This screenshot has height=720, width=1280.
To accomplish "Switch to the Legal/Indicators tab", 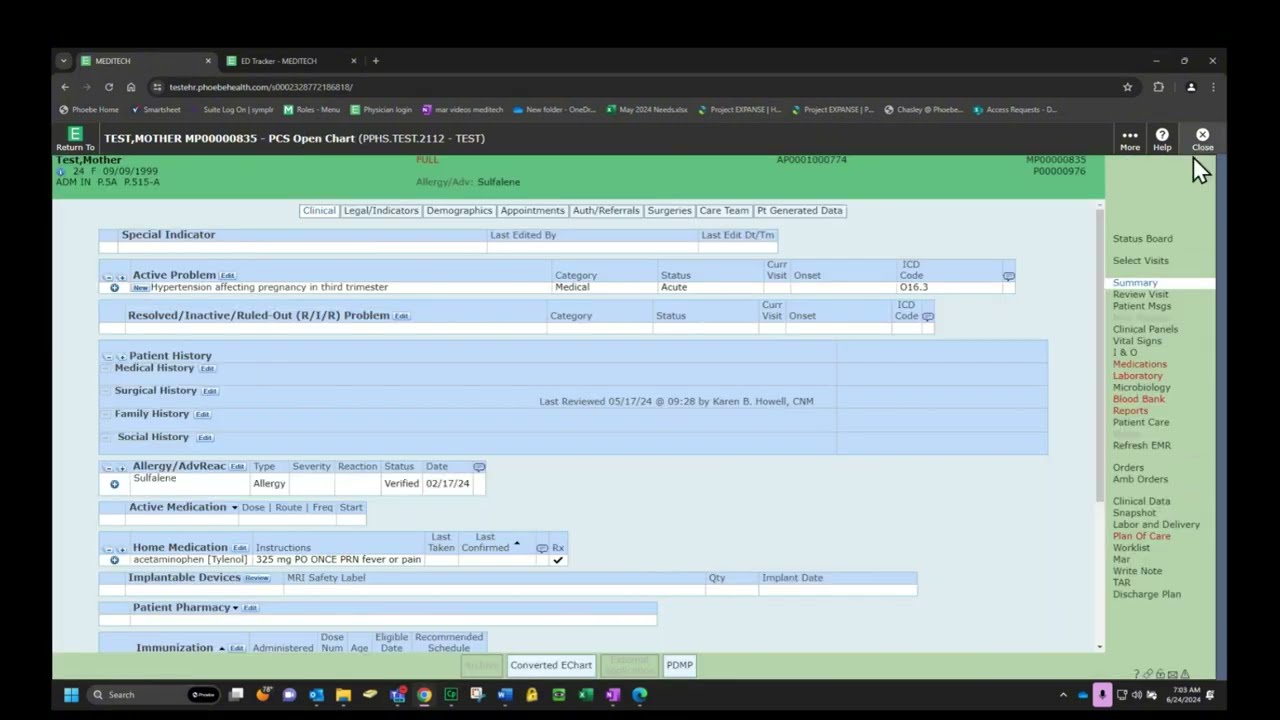I will click(381, 211).
